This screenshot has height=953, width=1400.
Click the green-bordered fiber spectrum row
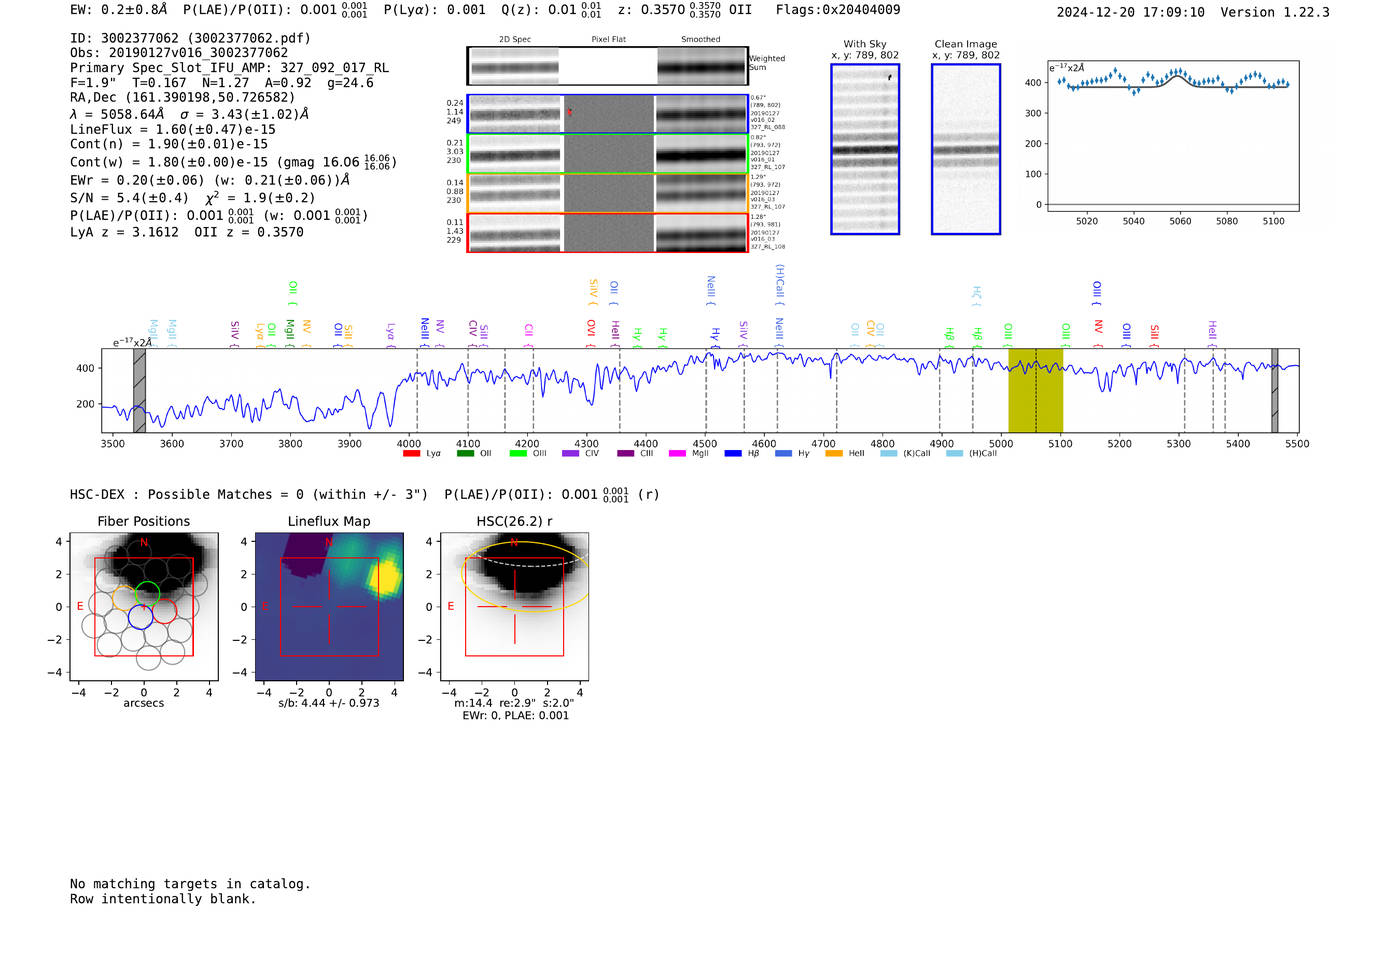pyautogui.click(x=607, y=154)
